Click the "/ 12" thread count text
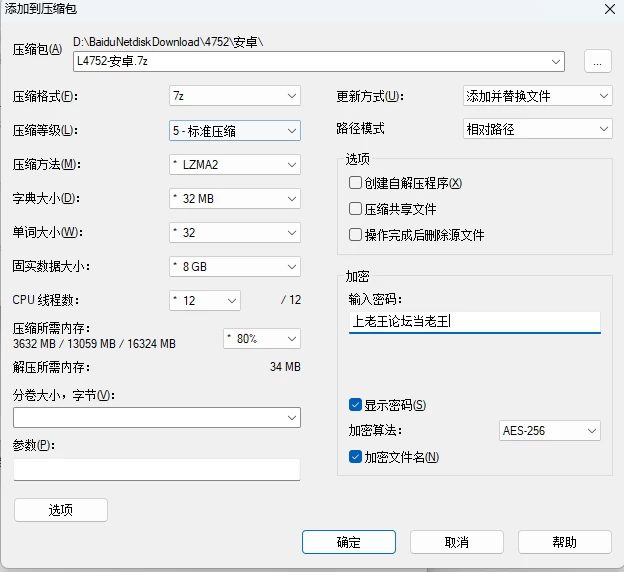The image size is (624, 572). (291, 300)
